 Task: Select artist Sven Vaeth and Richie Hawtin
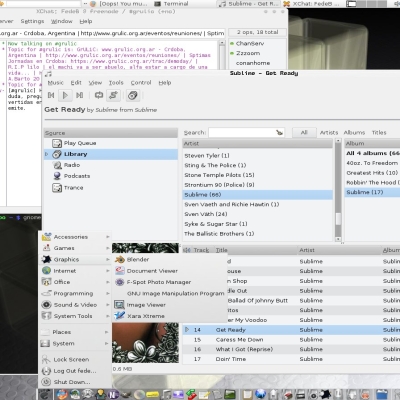tap(258, 204)
